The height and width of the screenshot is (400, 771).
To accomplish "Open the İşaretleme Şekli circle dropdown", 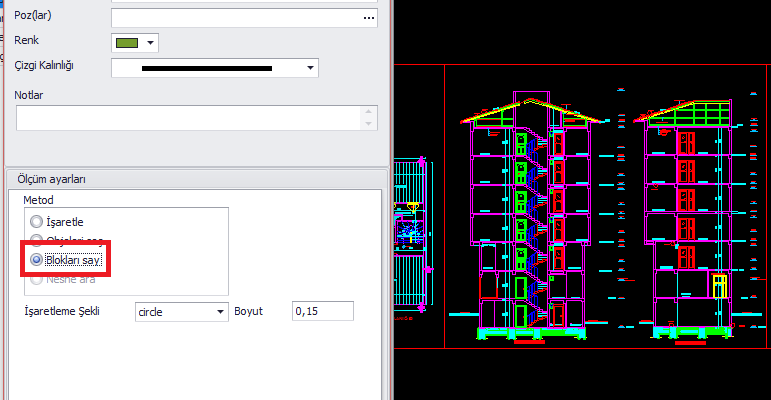I will coord(221,312).
